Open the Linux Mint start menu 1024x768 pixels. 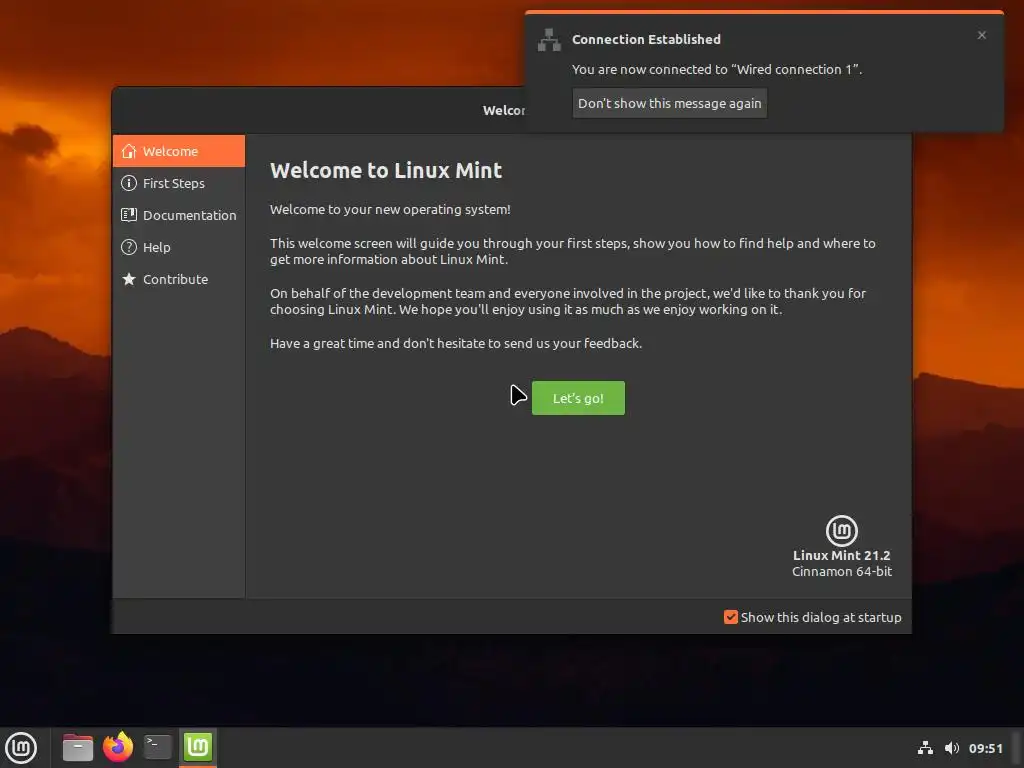pos(21,747)
